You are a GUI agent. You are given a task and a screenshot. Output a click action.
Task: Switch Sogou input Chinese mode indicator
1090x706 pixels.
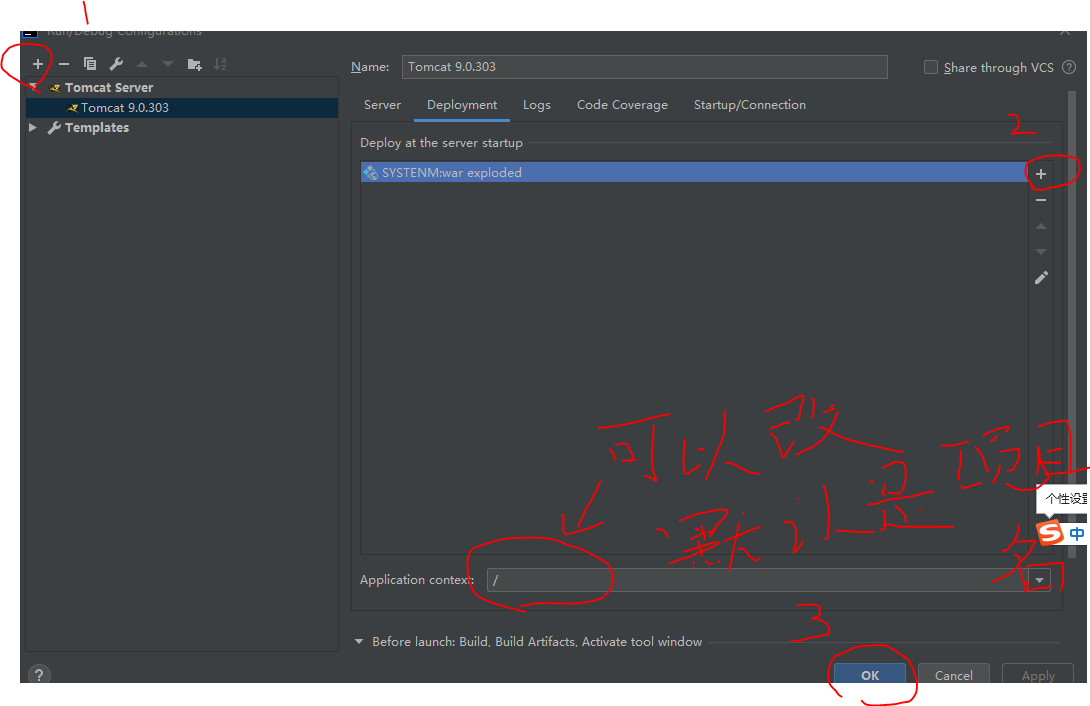[1077, 534]
